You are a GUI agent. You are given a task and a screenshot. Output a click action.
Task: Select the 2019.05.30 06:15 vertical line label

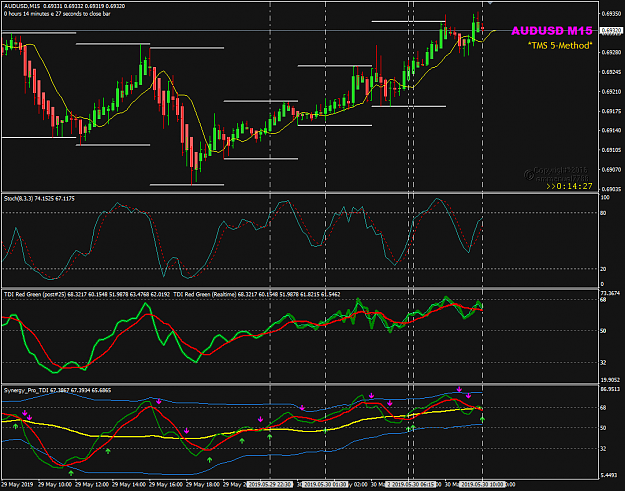[411, 485]
